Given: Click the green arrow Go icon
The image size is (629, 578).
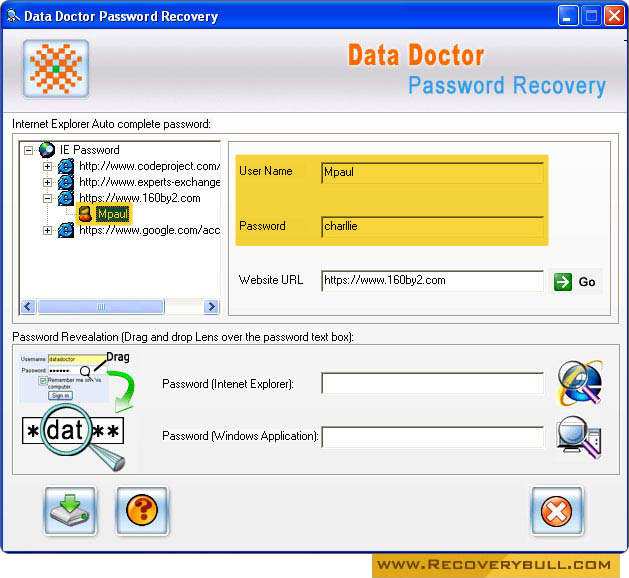Looking at the screenshot, I should (x=563, y=282).
